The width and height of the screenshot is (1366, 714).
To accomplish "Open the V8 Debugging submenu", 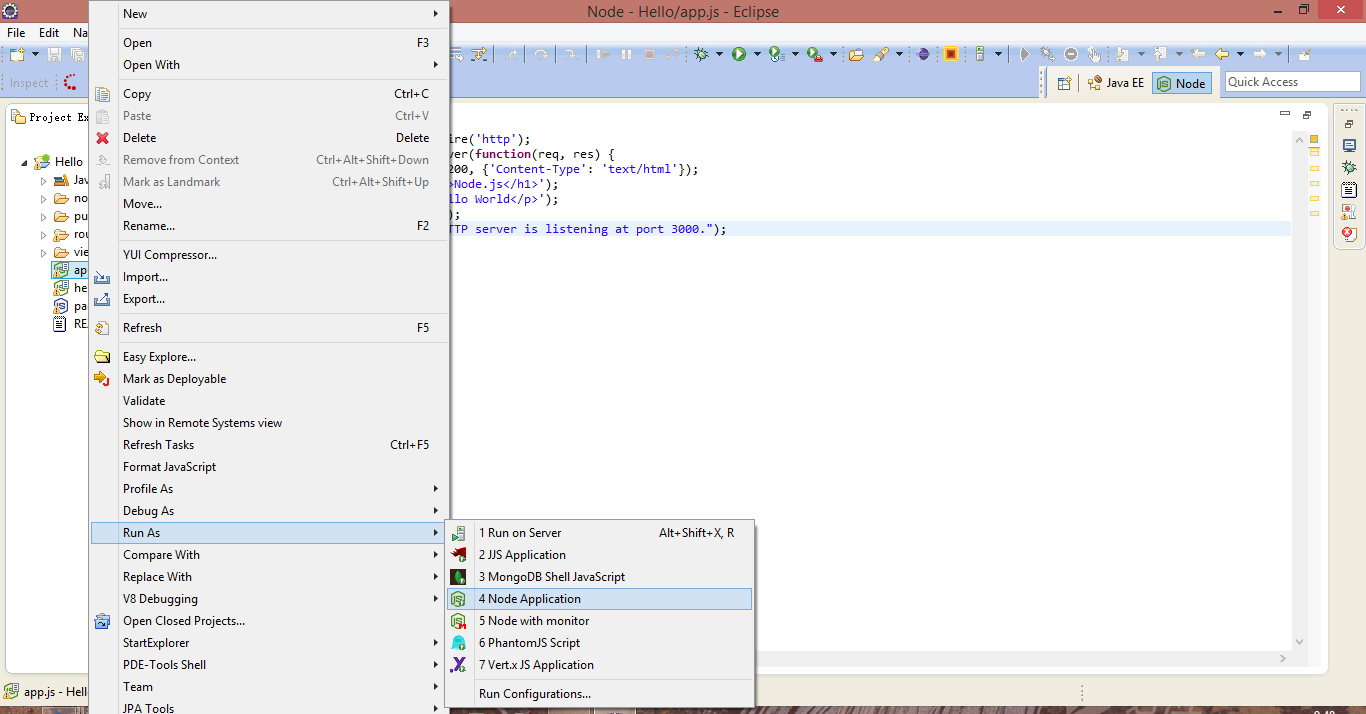I will [270, 599].
